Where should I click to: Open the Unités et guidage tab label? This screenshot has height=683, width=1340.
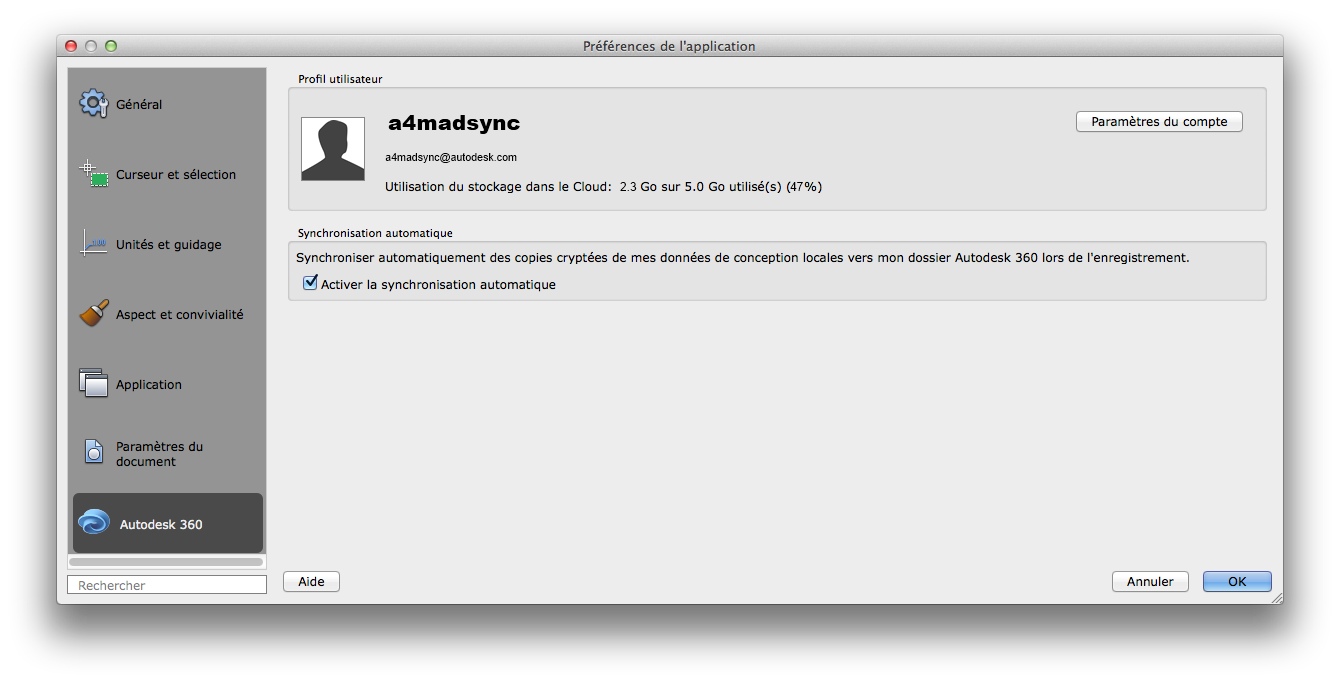click(169, 244)
